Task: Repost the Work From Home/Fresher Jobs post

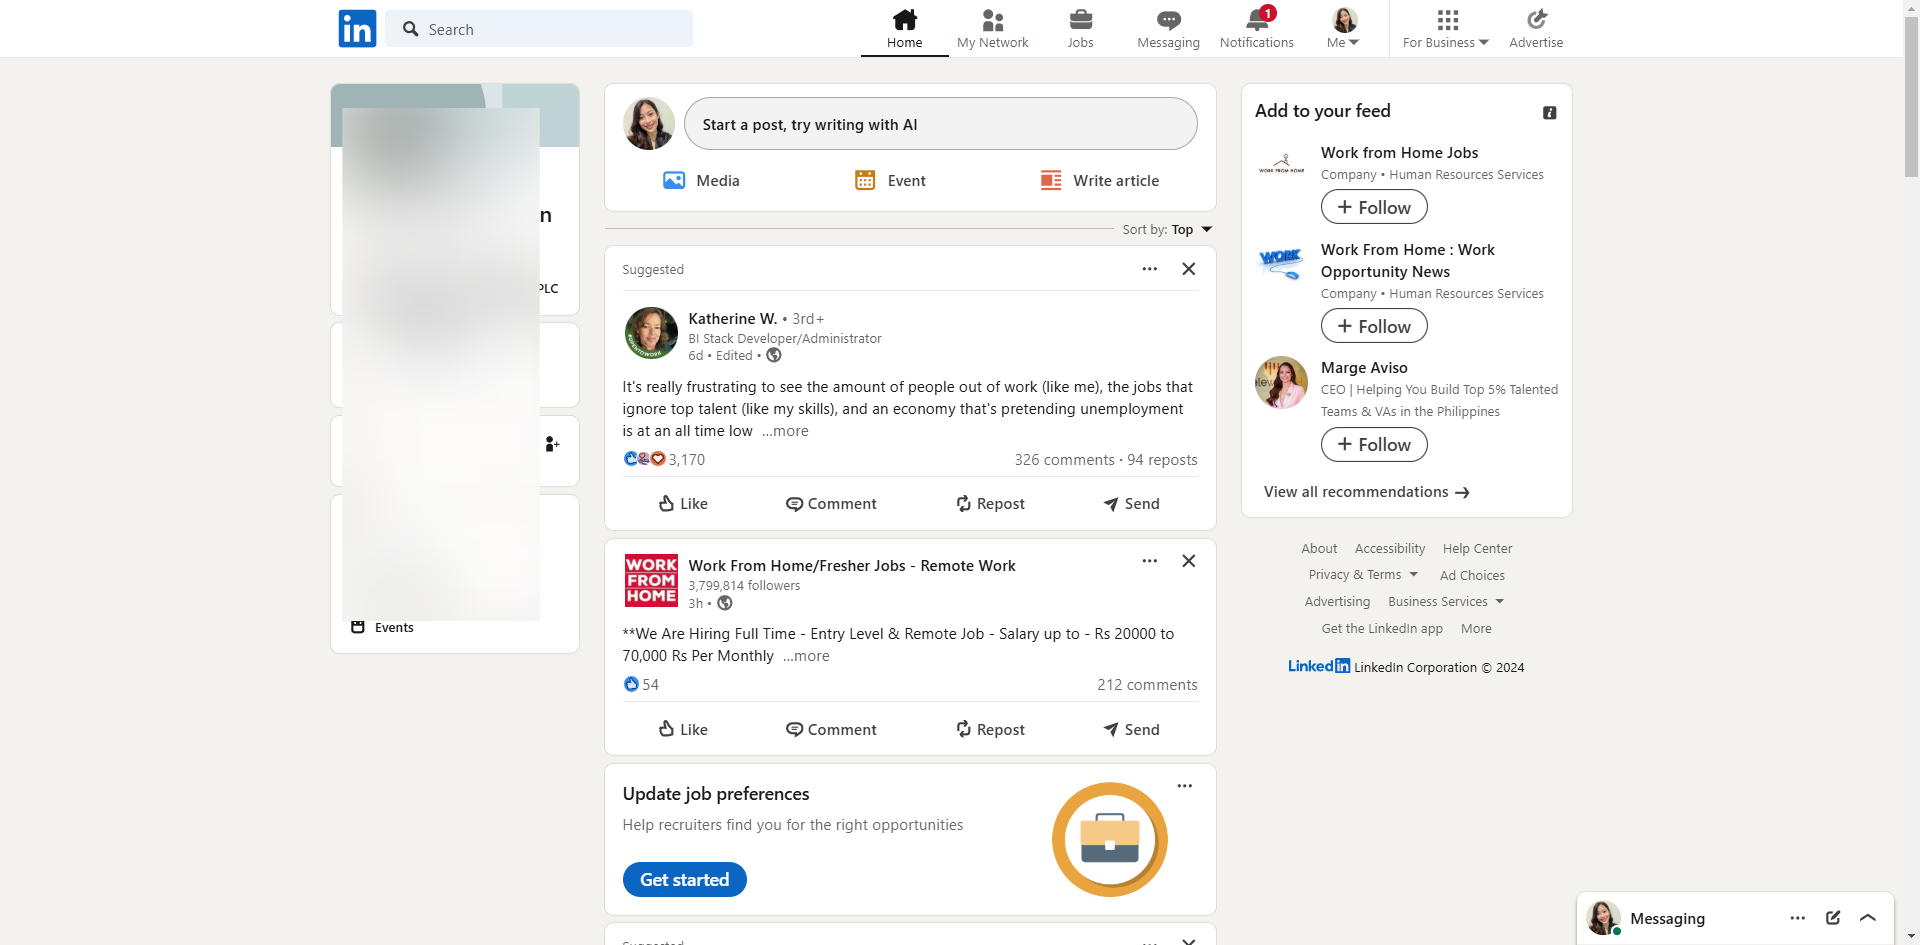Action: pos(990,730)
